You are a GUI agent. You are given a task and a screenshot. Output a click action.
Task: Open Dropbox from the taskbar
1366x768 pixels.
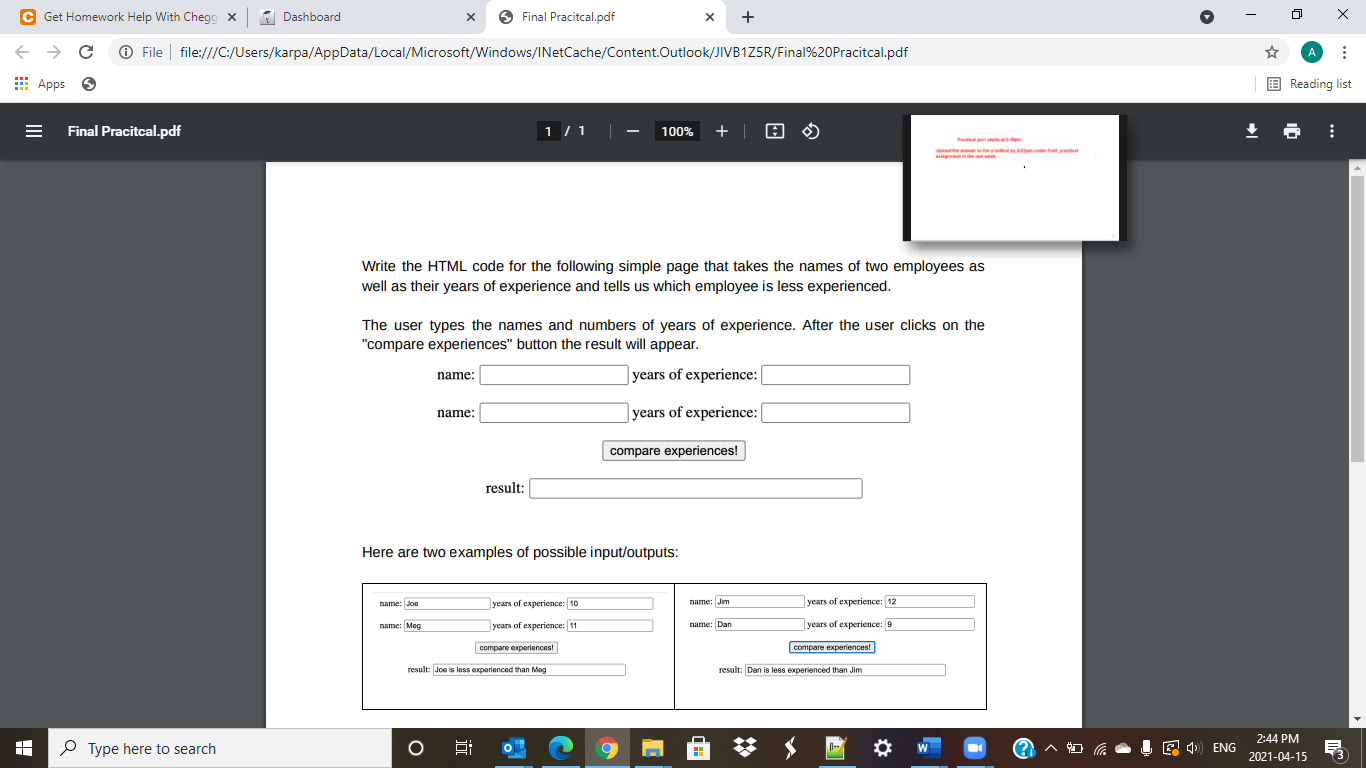click(745, 748)
